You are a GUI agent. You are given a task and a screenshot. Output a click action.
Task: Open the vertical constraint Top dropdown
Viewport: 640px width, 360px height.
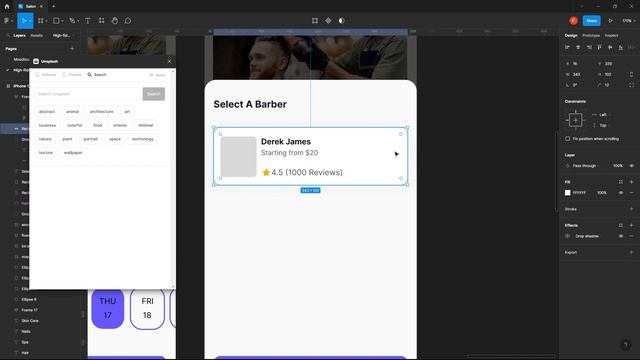click(x=602, y=125)
